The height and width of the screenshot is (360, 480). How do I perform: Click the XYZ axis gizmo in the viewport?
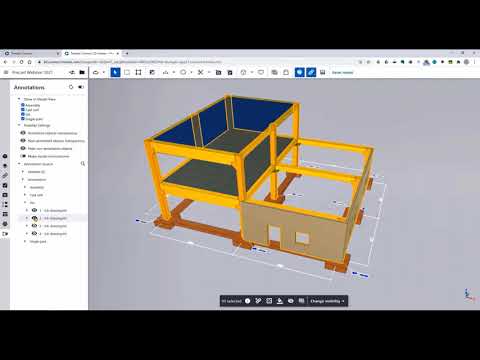pos(470,295)
